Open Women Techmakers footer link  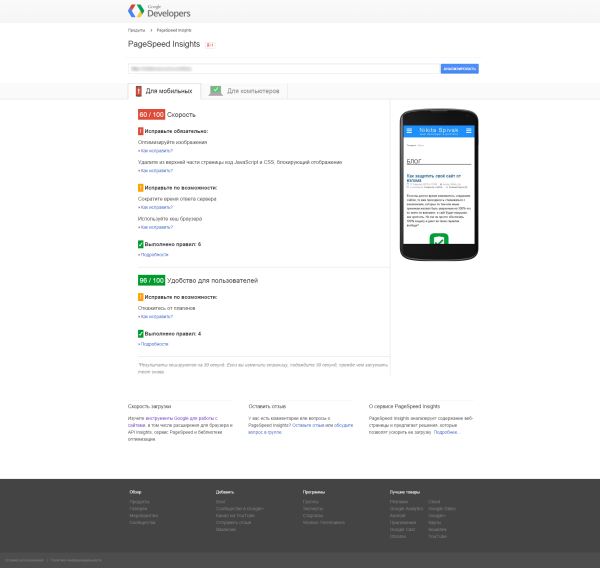pos(324,522)
